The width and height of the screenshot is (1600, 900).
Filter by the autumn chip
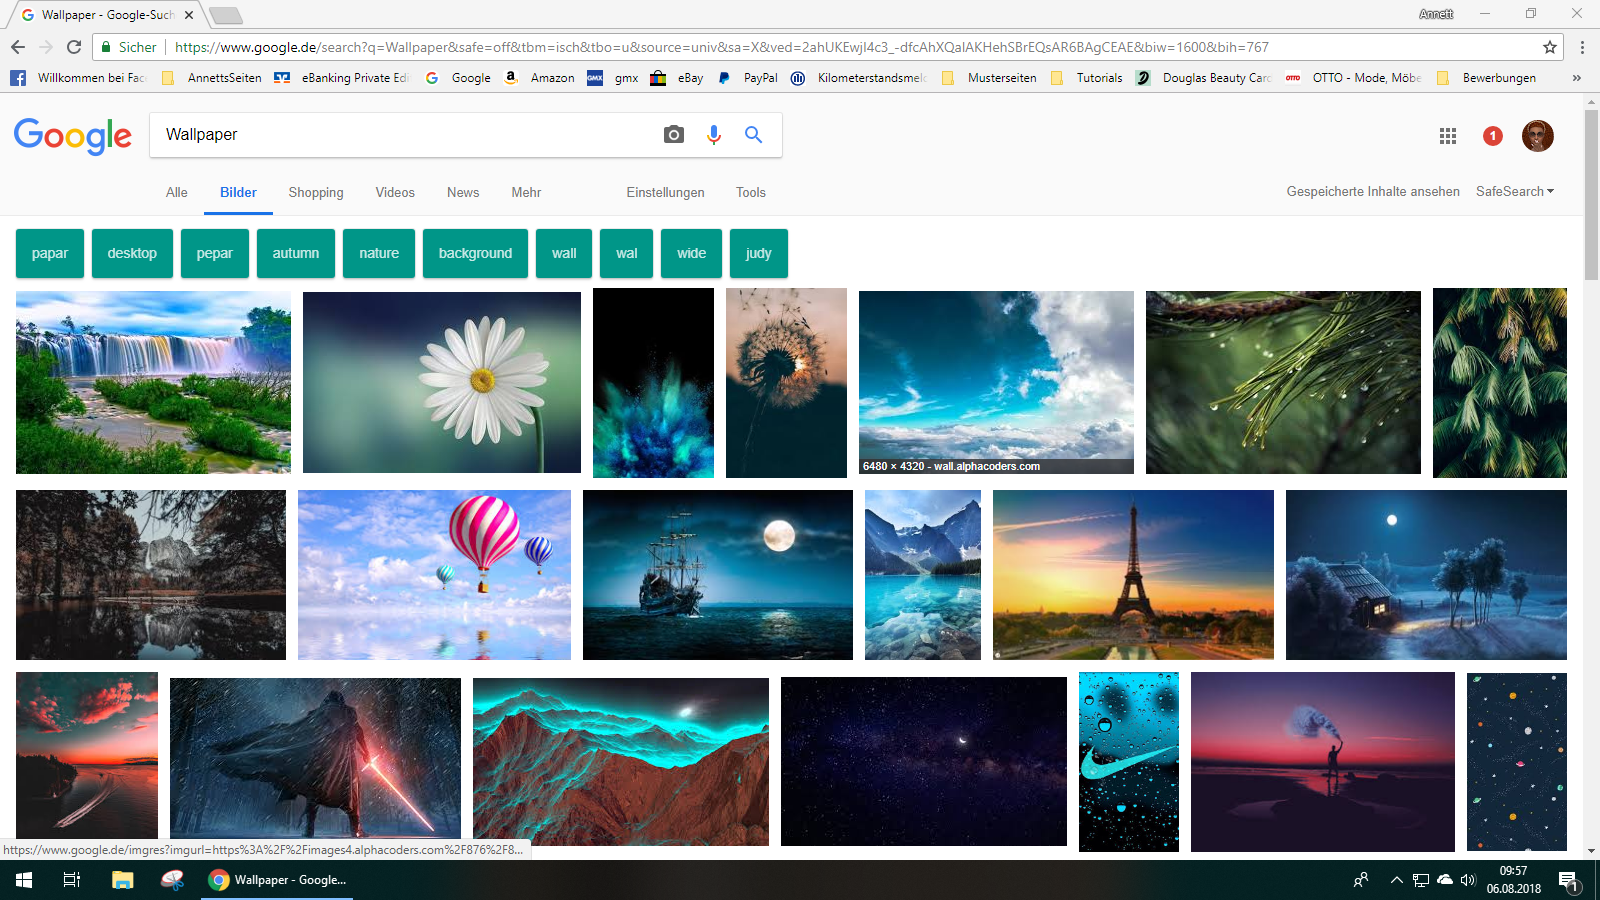pyautogui.click(x=296, y=253)
